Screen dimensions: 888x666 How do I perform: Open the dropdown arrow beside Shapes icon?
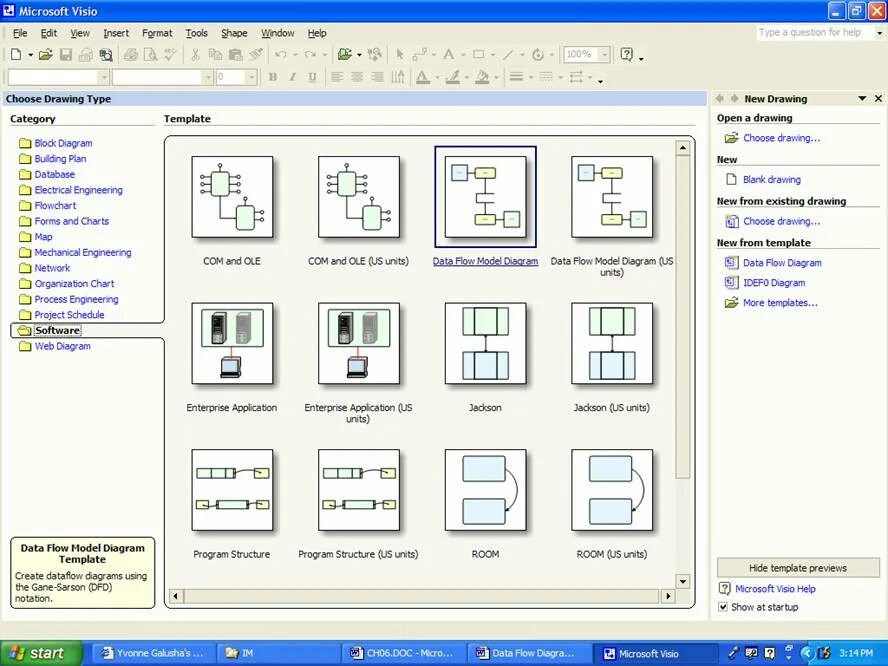(x=359, y=55)
